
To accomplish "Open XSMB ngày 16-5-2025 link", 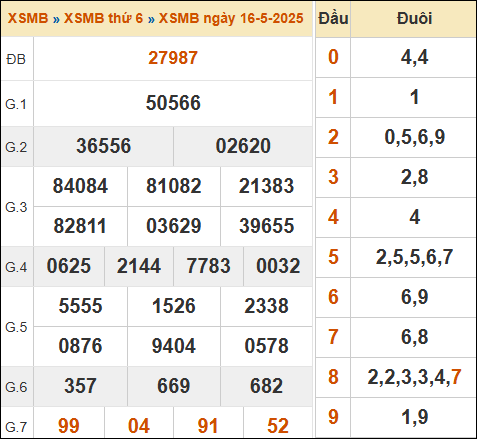I will click(x=231, y=18).
